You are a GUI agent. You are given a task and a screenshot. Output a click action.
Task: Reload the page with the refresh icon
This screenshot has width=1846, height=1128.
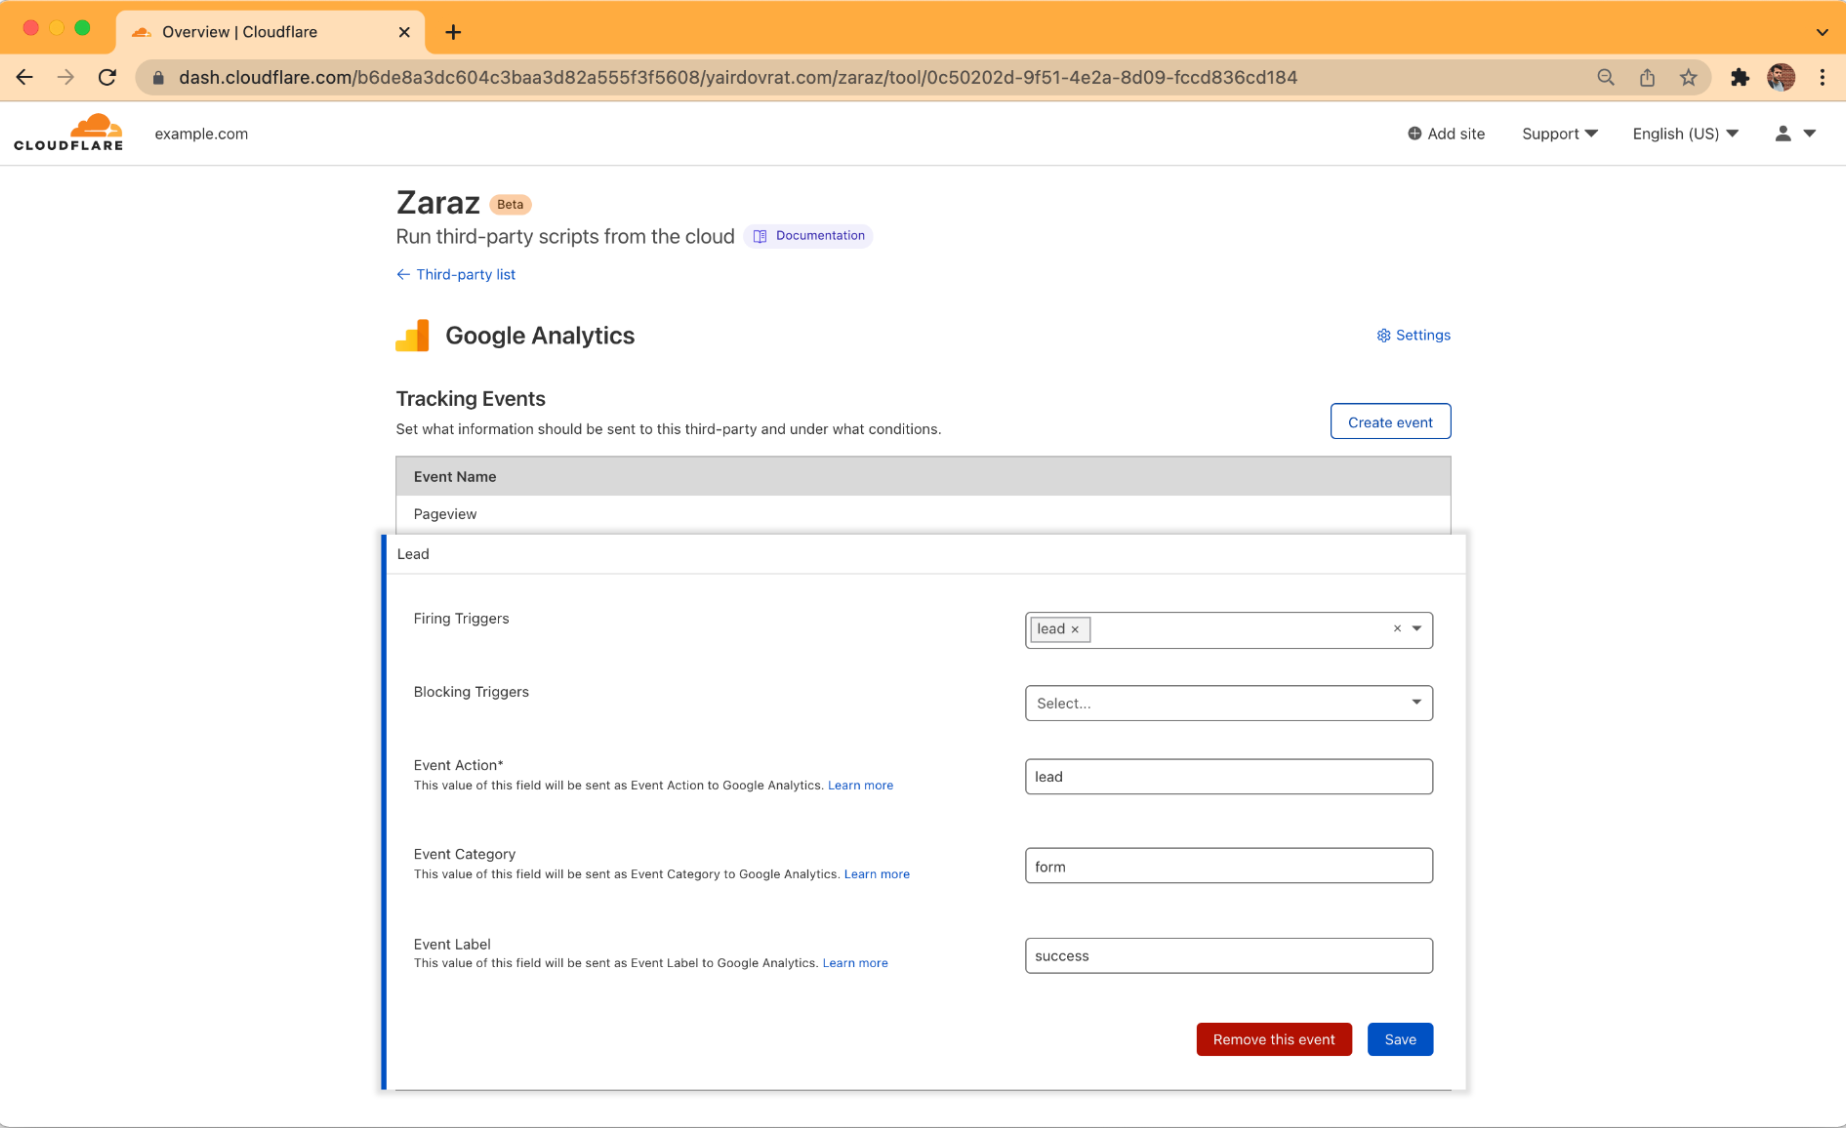point(107,77)
